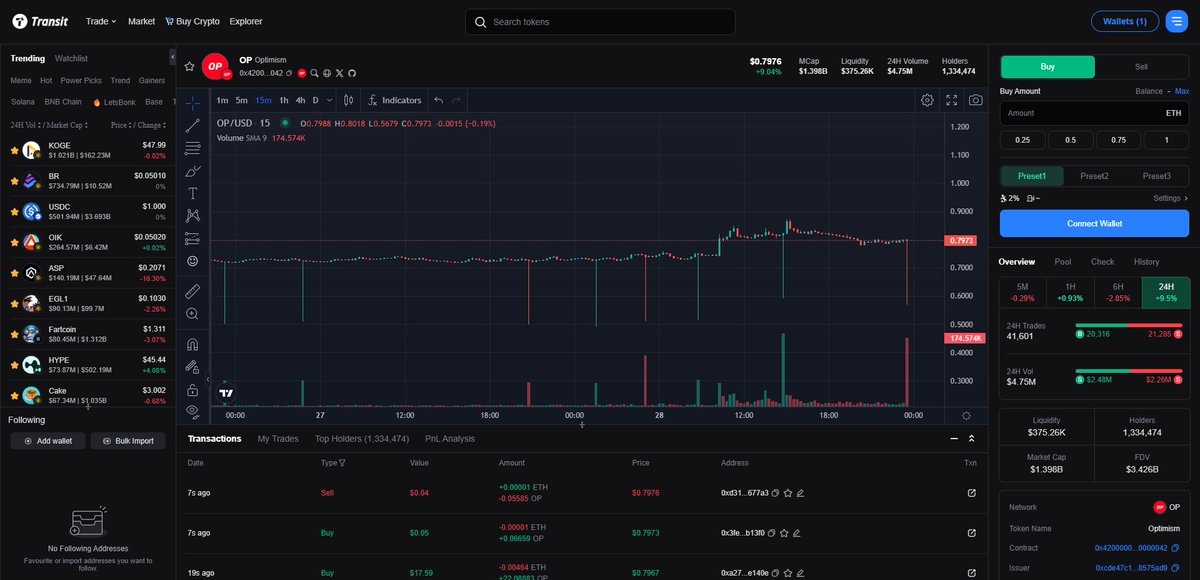Open the Wallets (1) menu
Viewport: 1200px width, 580px height.
pyautogui.click(x=1125, y=21)
